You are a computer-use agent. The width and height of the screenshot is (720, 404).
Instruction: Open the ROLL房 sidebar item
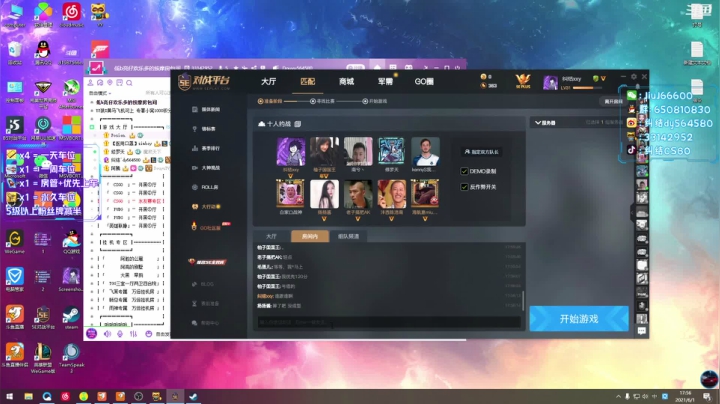tap(205, 187)
